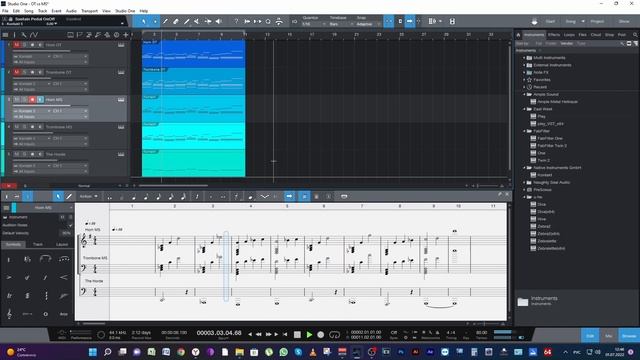Collapse the Native Instruments GmbH folder
Image resolution: width=640 pixels, height=360 pixels.
(524, 168)
